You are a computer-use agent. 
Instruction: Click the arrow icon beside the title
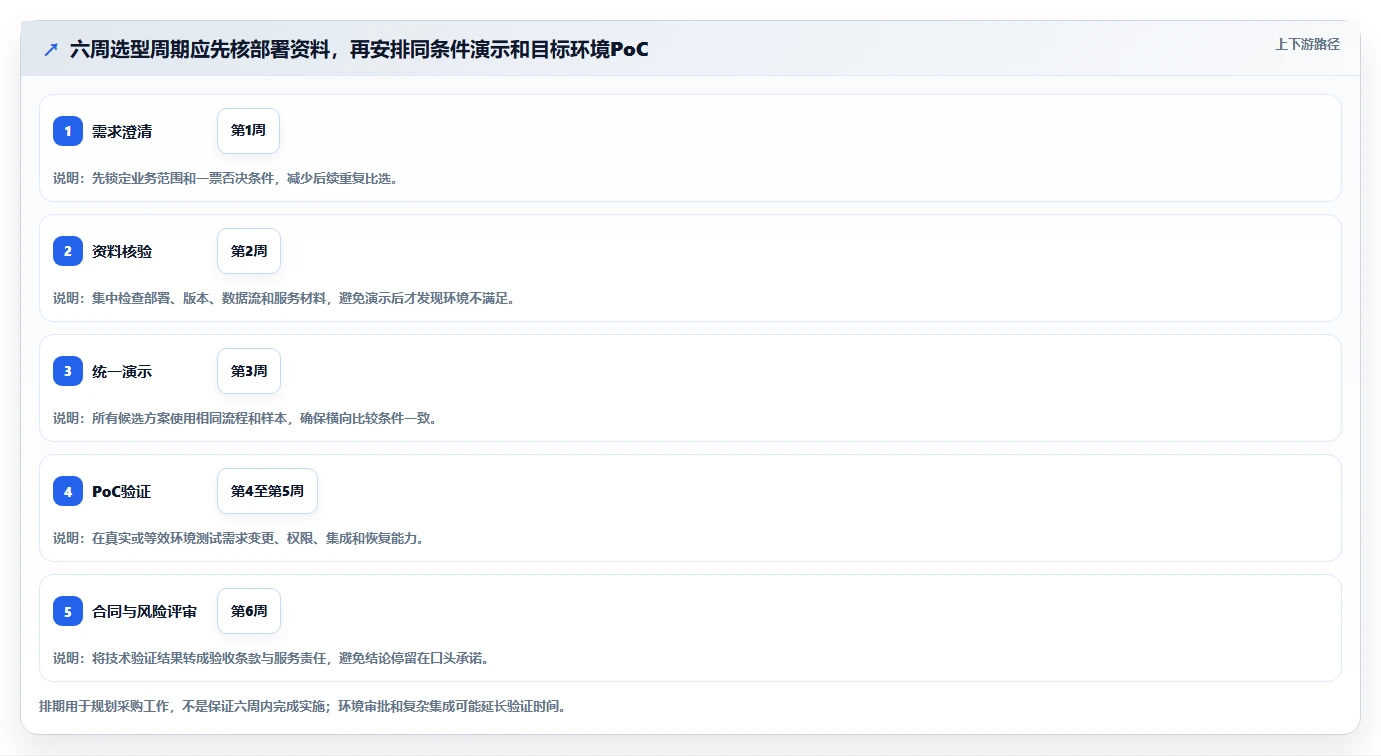(51, 49)
